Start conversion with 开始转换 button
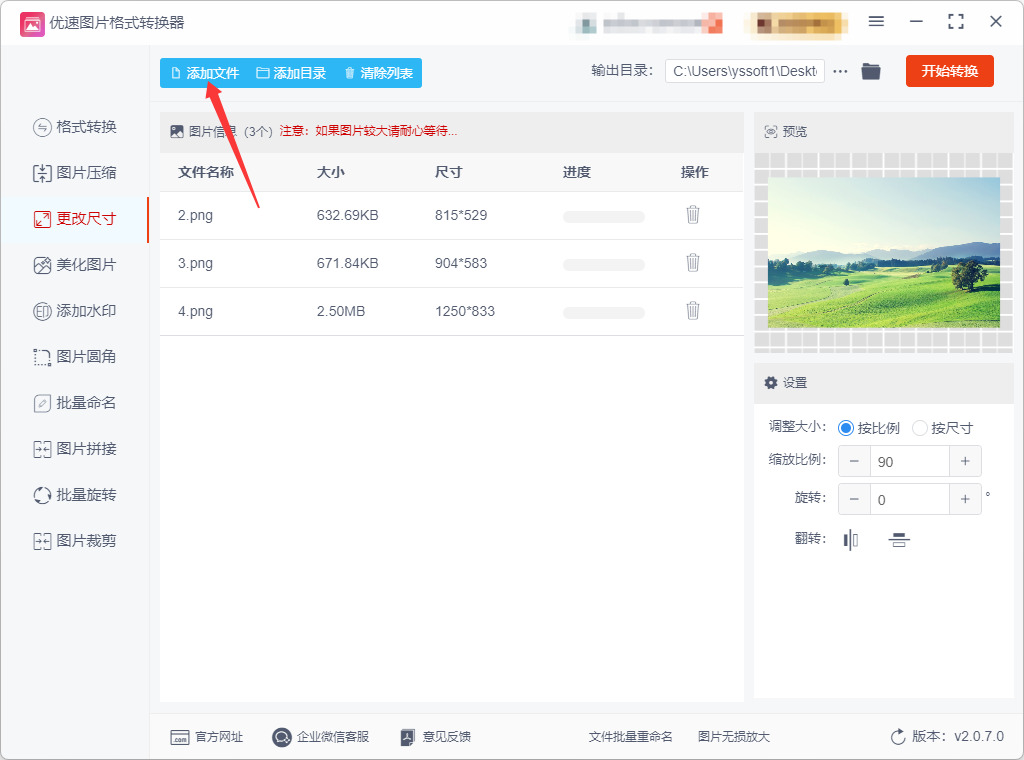The width and height of the screenshot is (1024, 760). [x=950, y=71]
